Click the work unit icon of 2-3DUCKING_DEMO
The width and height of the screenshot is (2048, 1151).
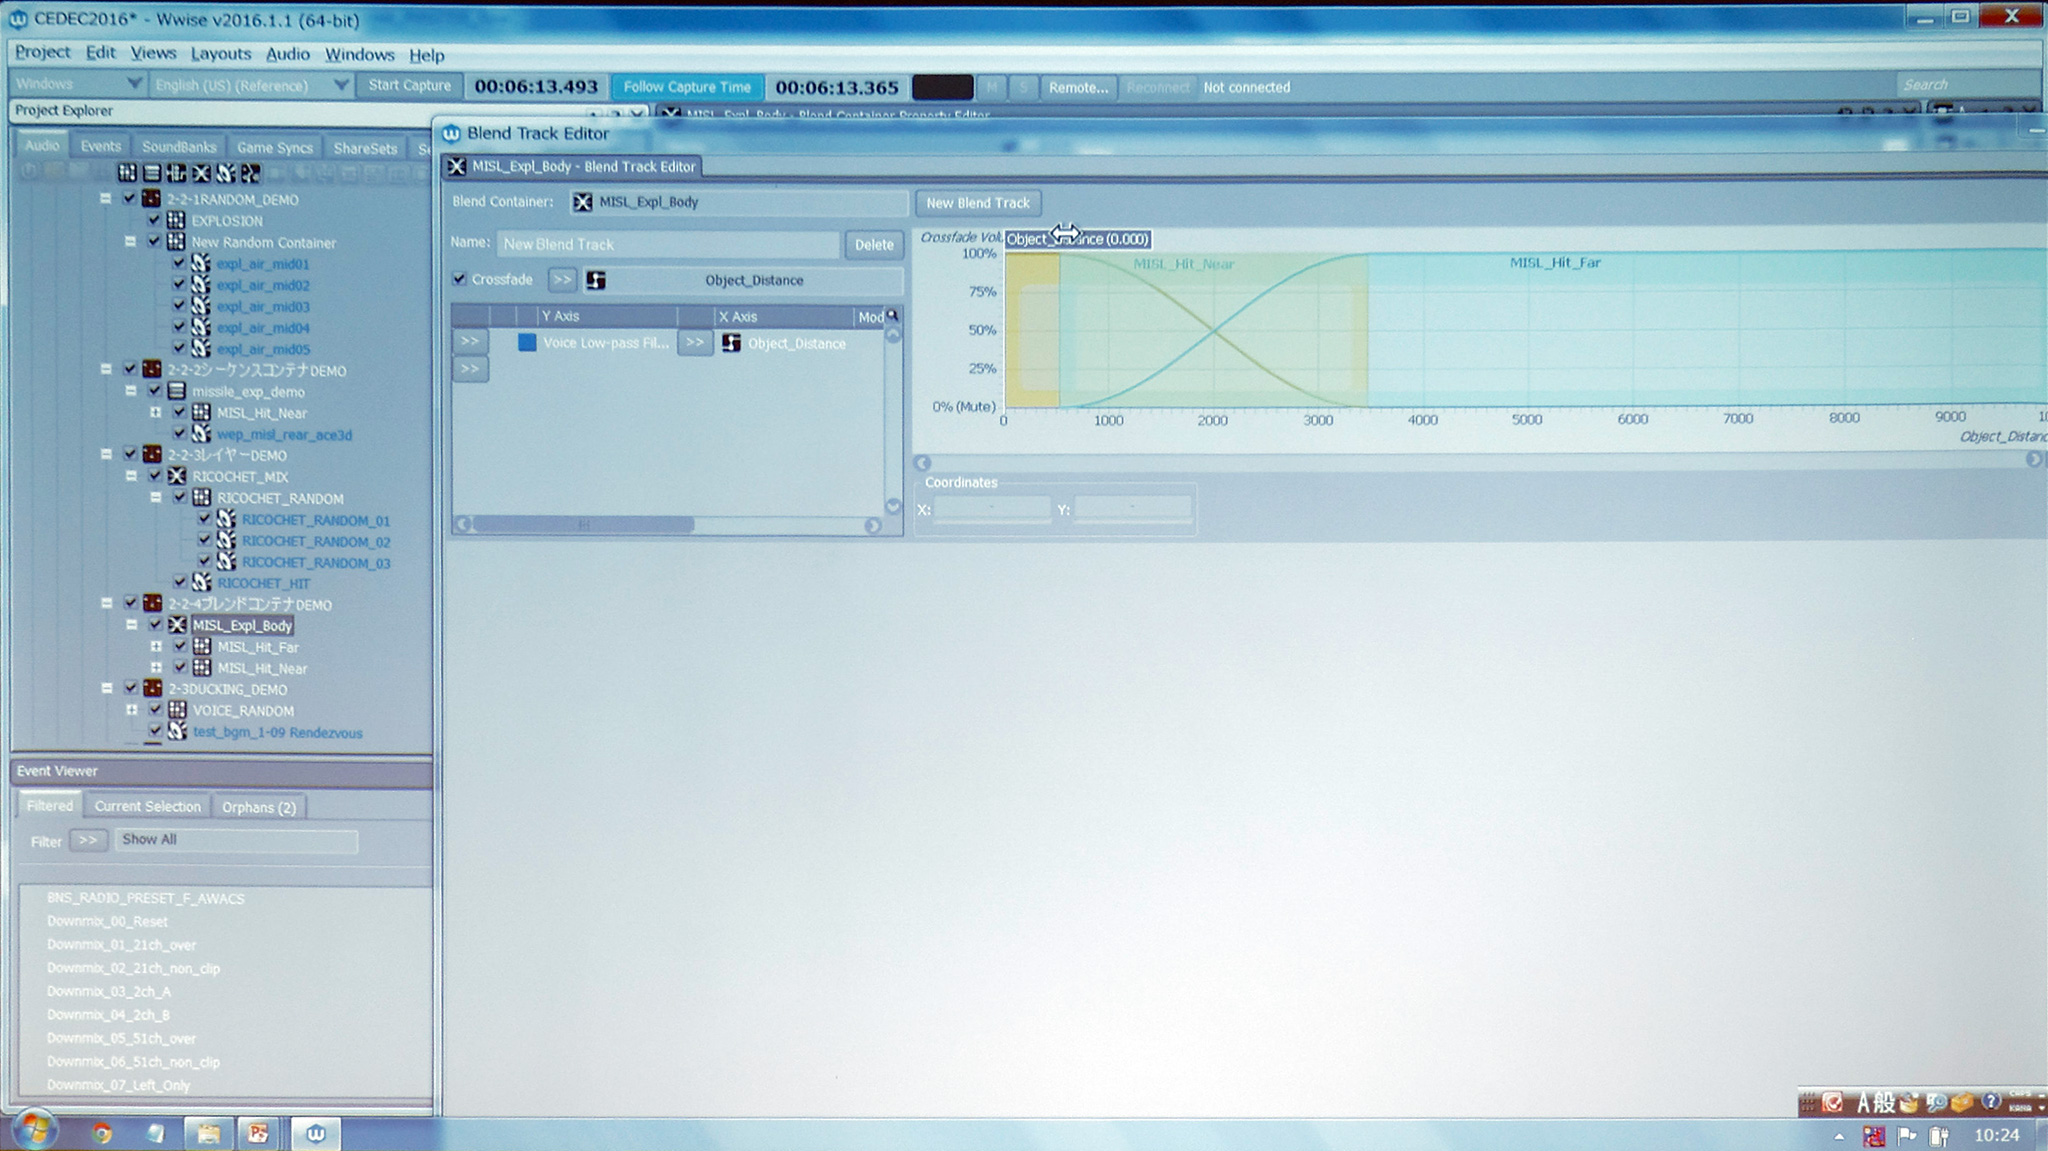[x=152, y=689]
